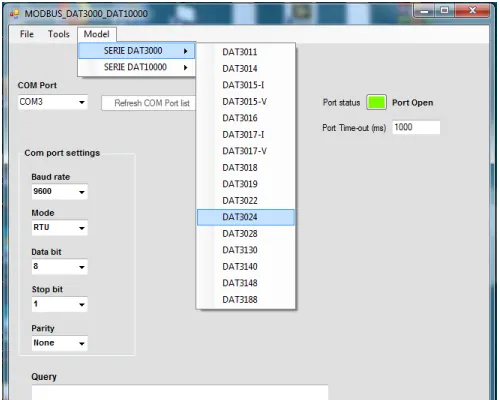Select highlighted DAT3024 model
Viewport: 500px width, 400px height.
pos(246,217)
